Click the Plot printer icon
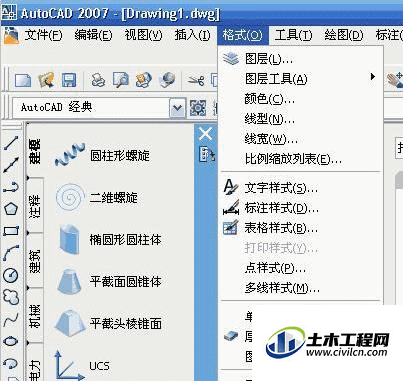This screenshot has width=403, height=381. coord(98,80)
